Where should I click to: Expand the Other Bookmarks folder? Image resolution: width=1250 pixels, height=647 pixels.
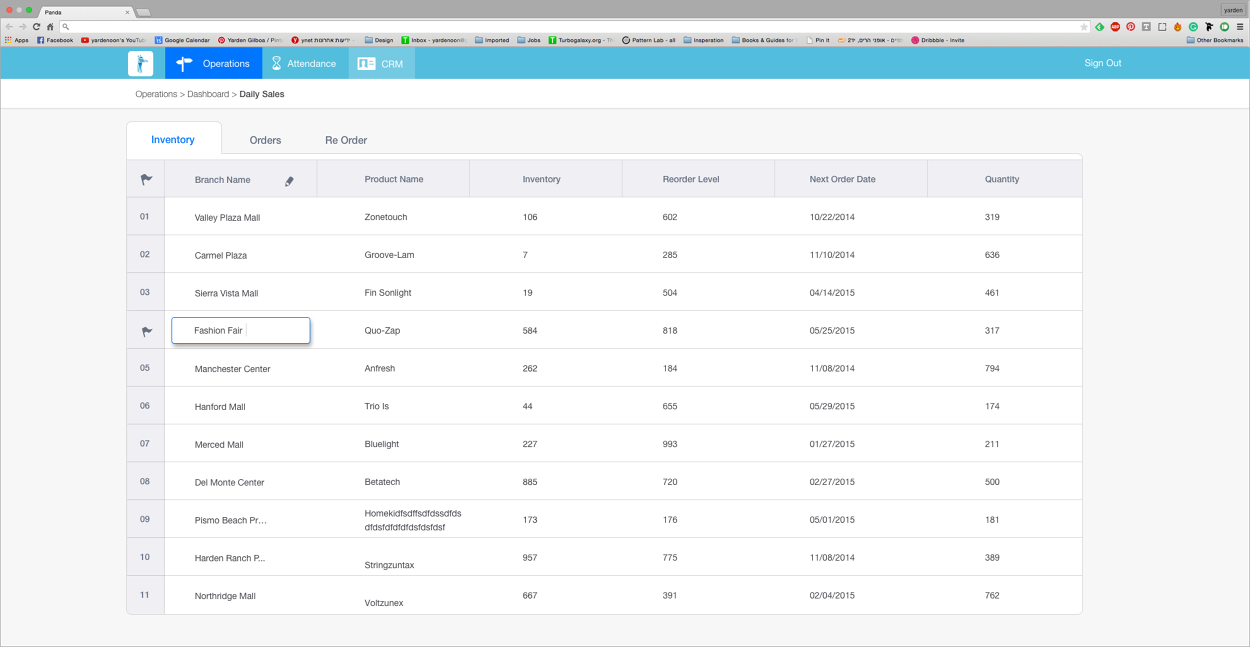pos(1218,39)
